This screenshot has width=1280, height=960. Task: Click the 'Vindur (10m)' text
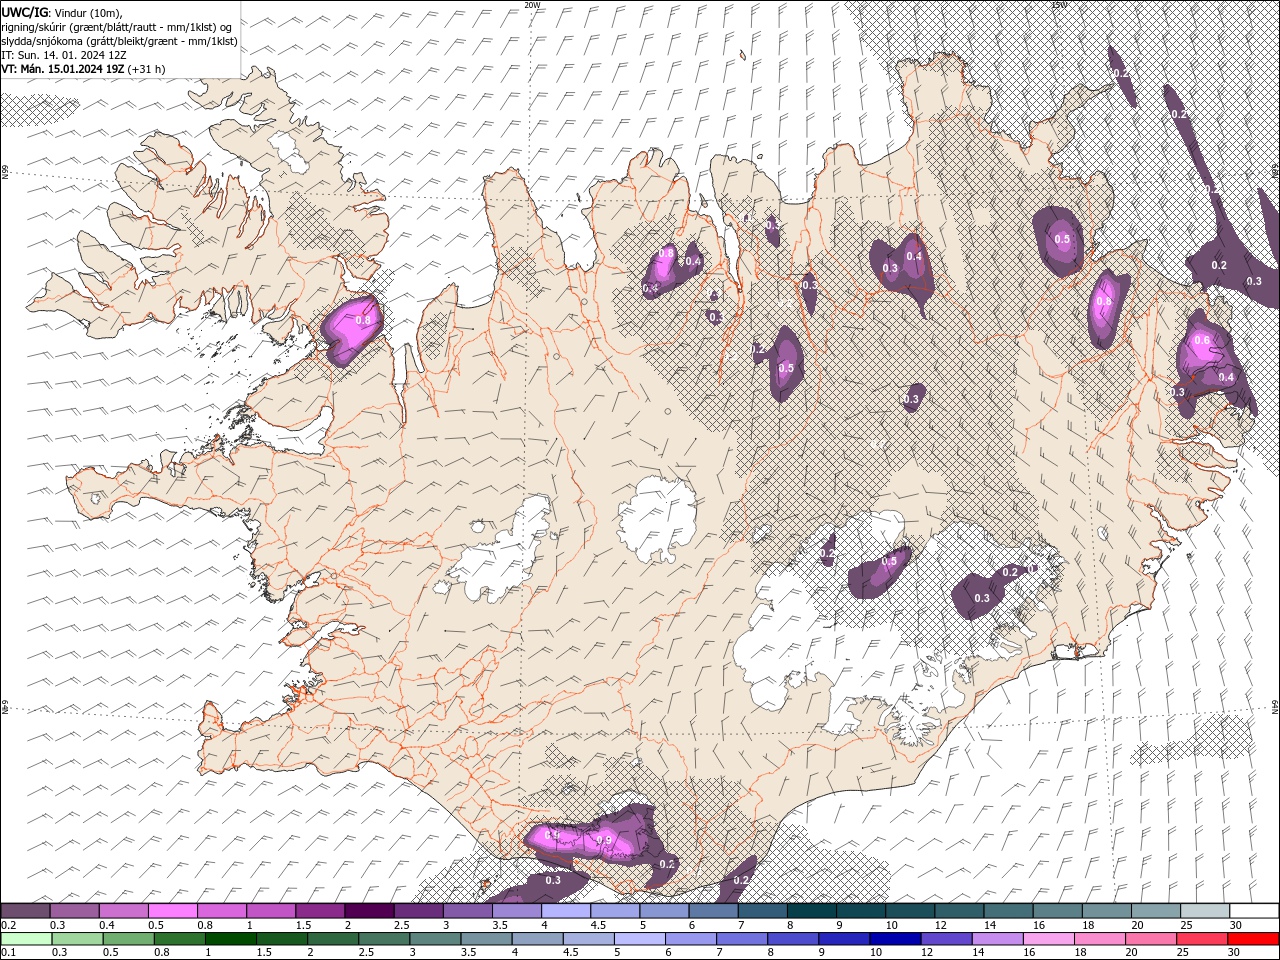[88, 12]
